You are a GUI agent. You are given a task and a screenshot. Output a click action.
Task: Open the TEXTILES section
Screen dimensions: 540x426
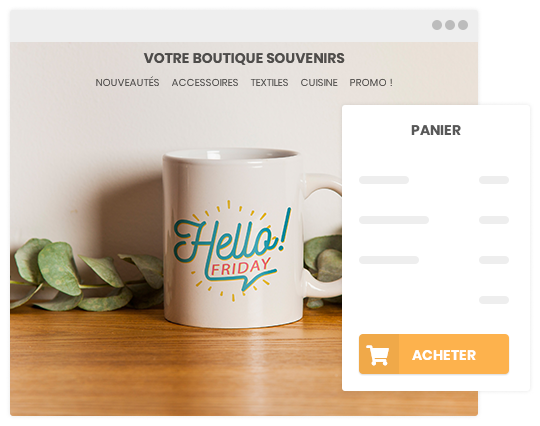point(269,83)
